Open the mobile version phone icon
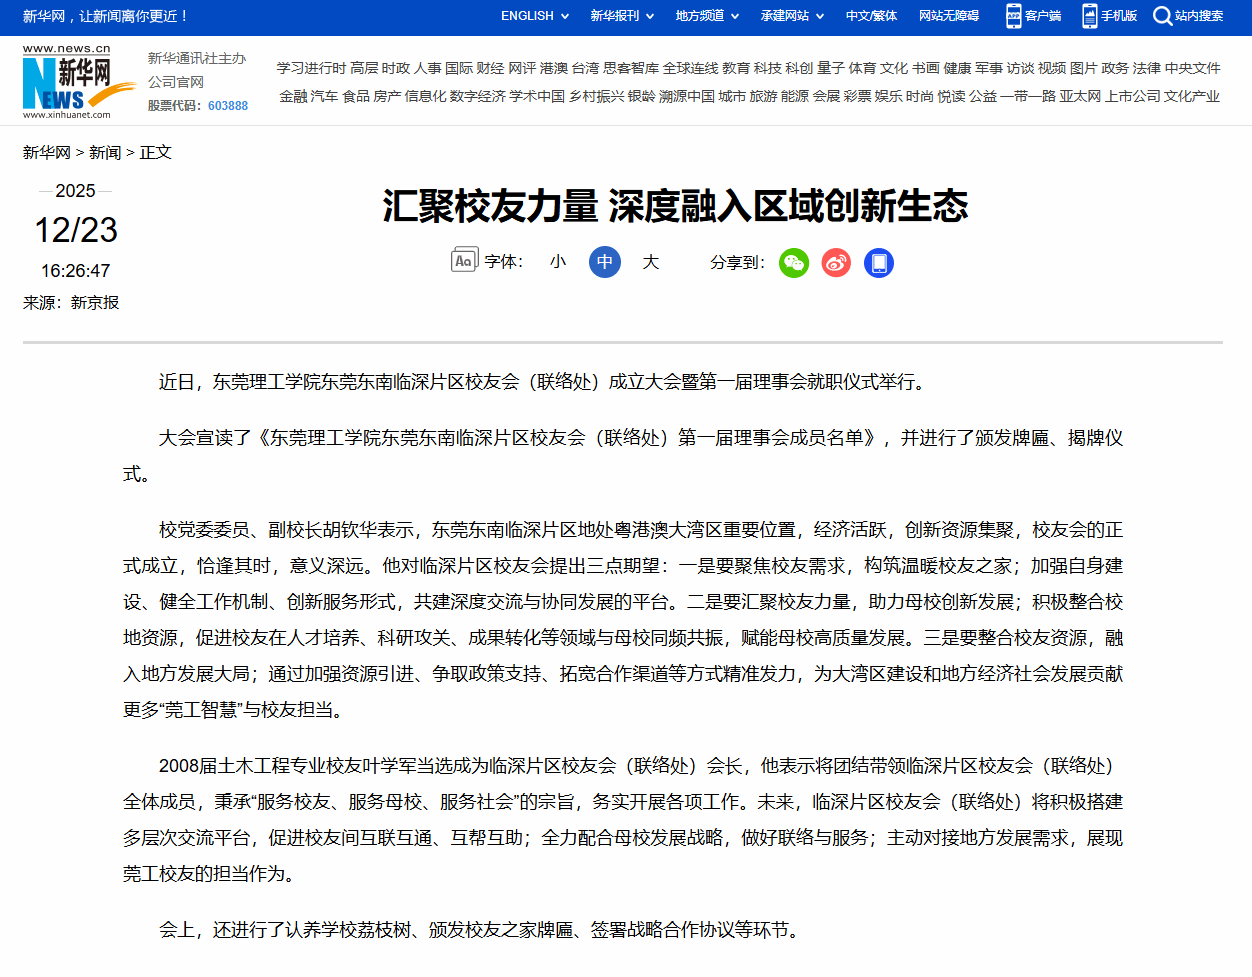Viewport: 1252px width, 977px height. pos(1089,16)
